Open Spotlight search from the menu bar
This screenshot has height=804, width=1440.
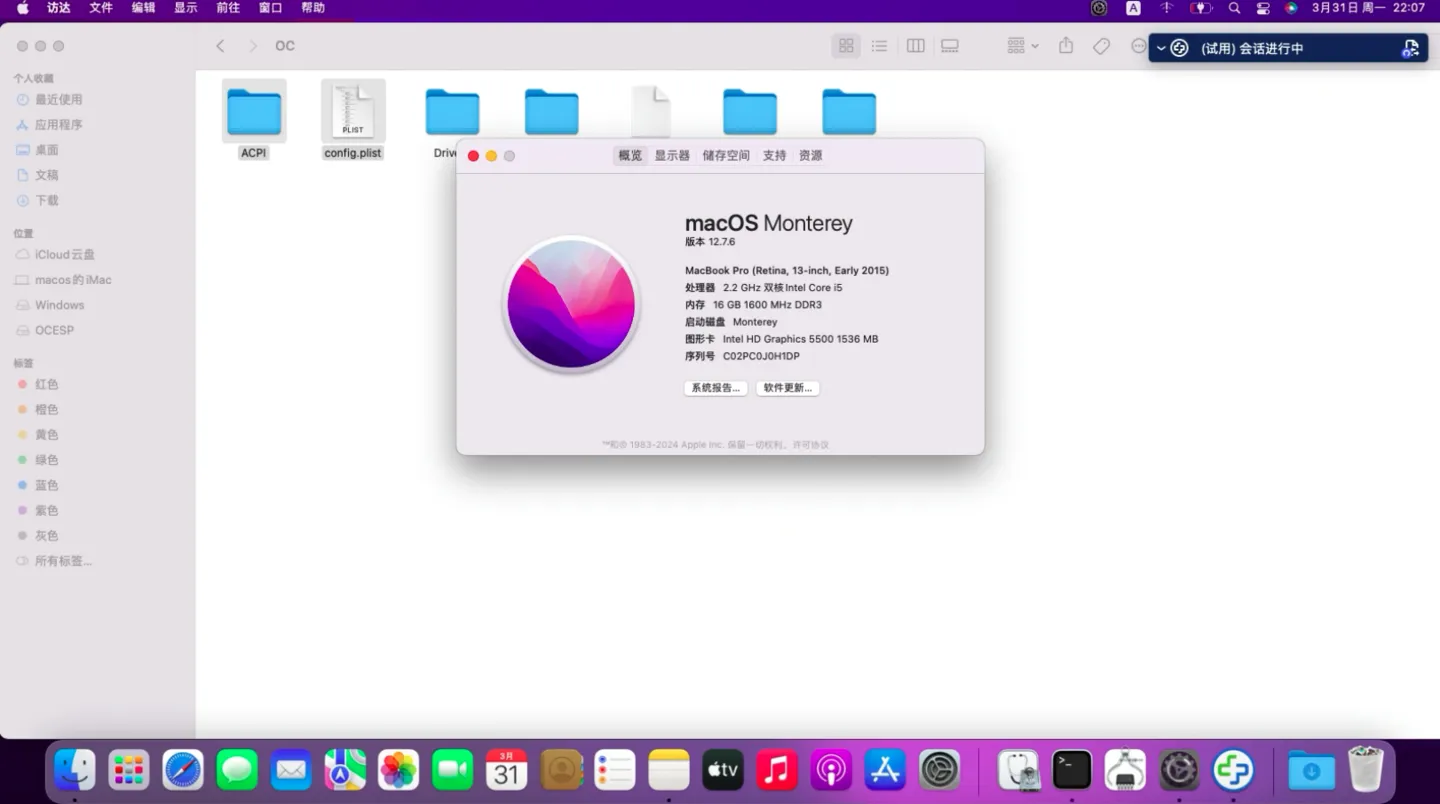(1234, 8)
